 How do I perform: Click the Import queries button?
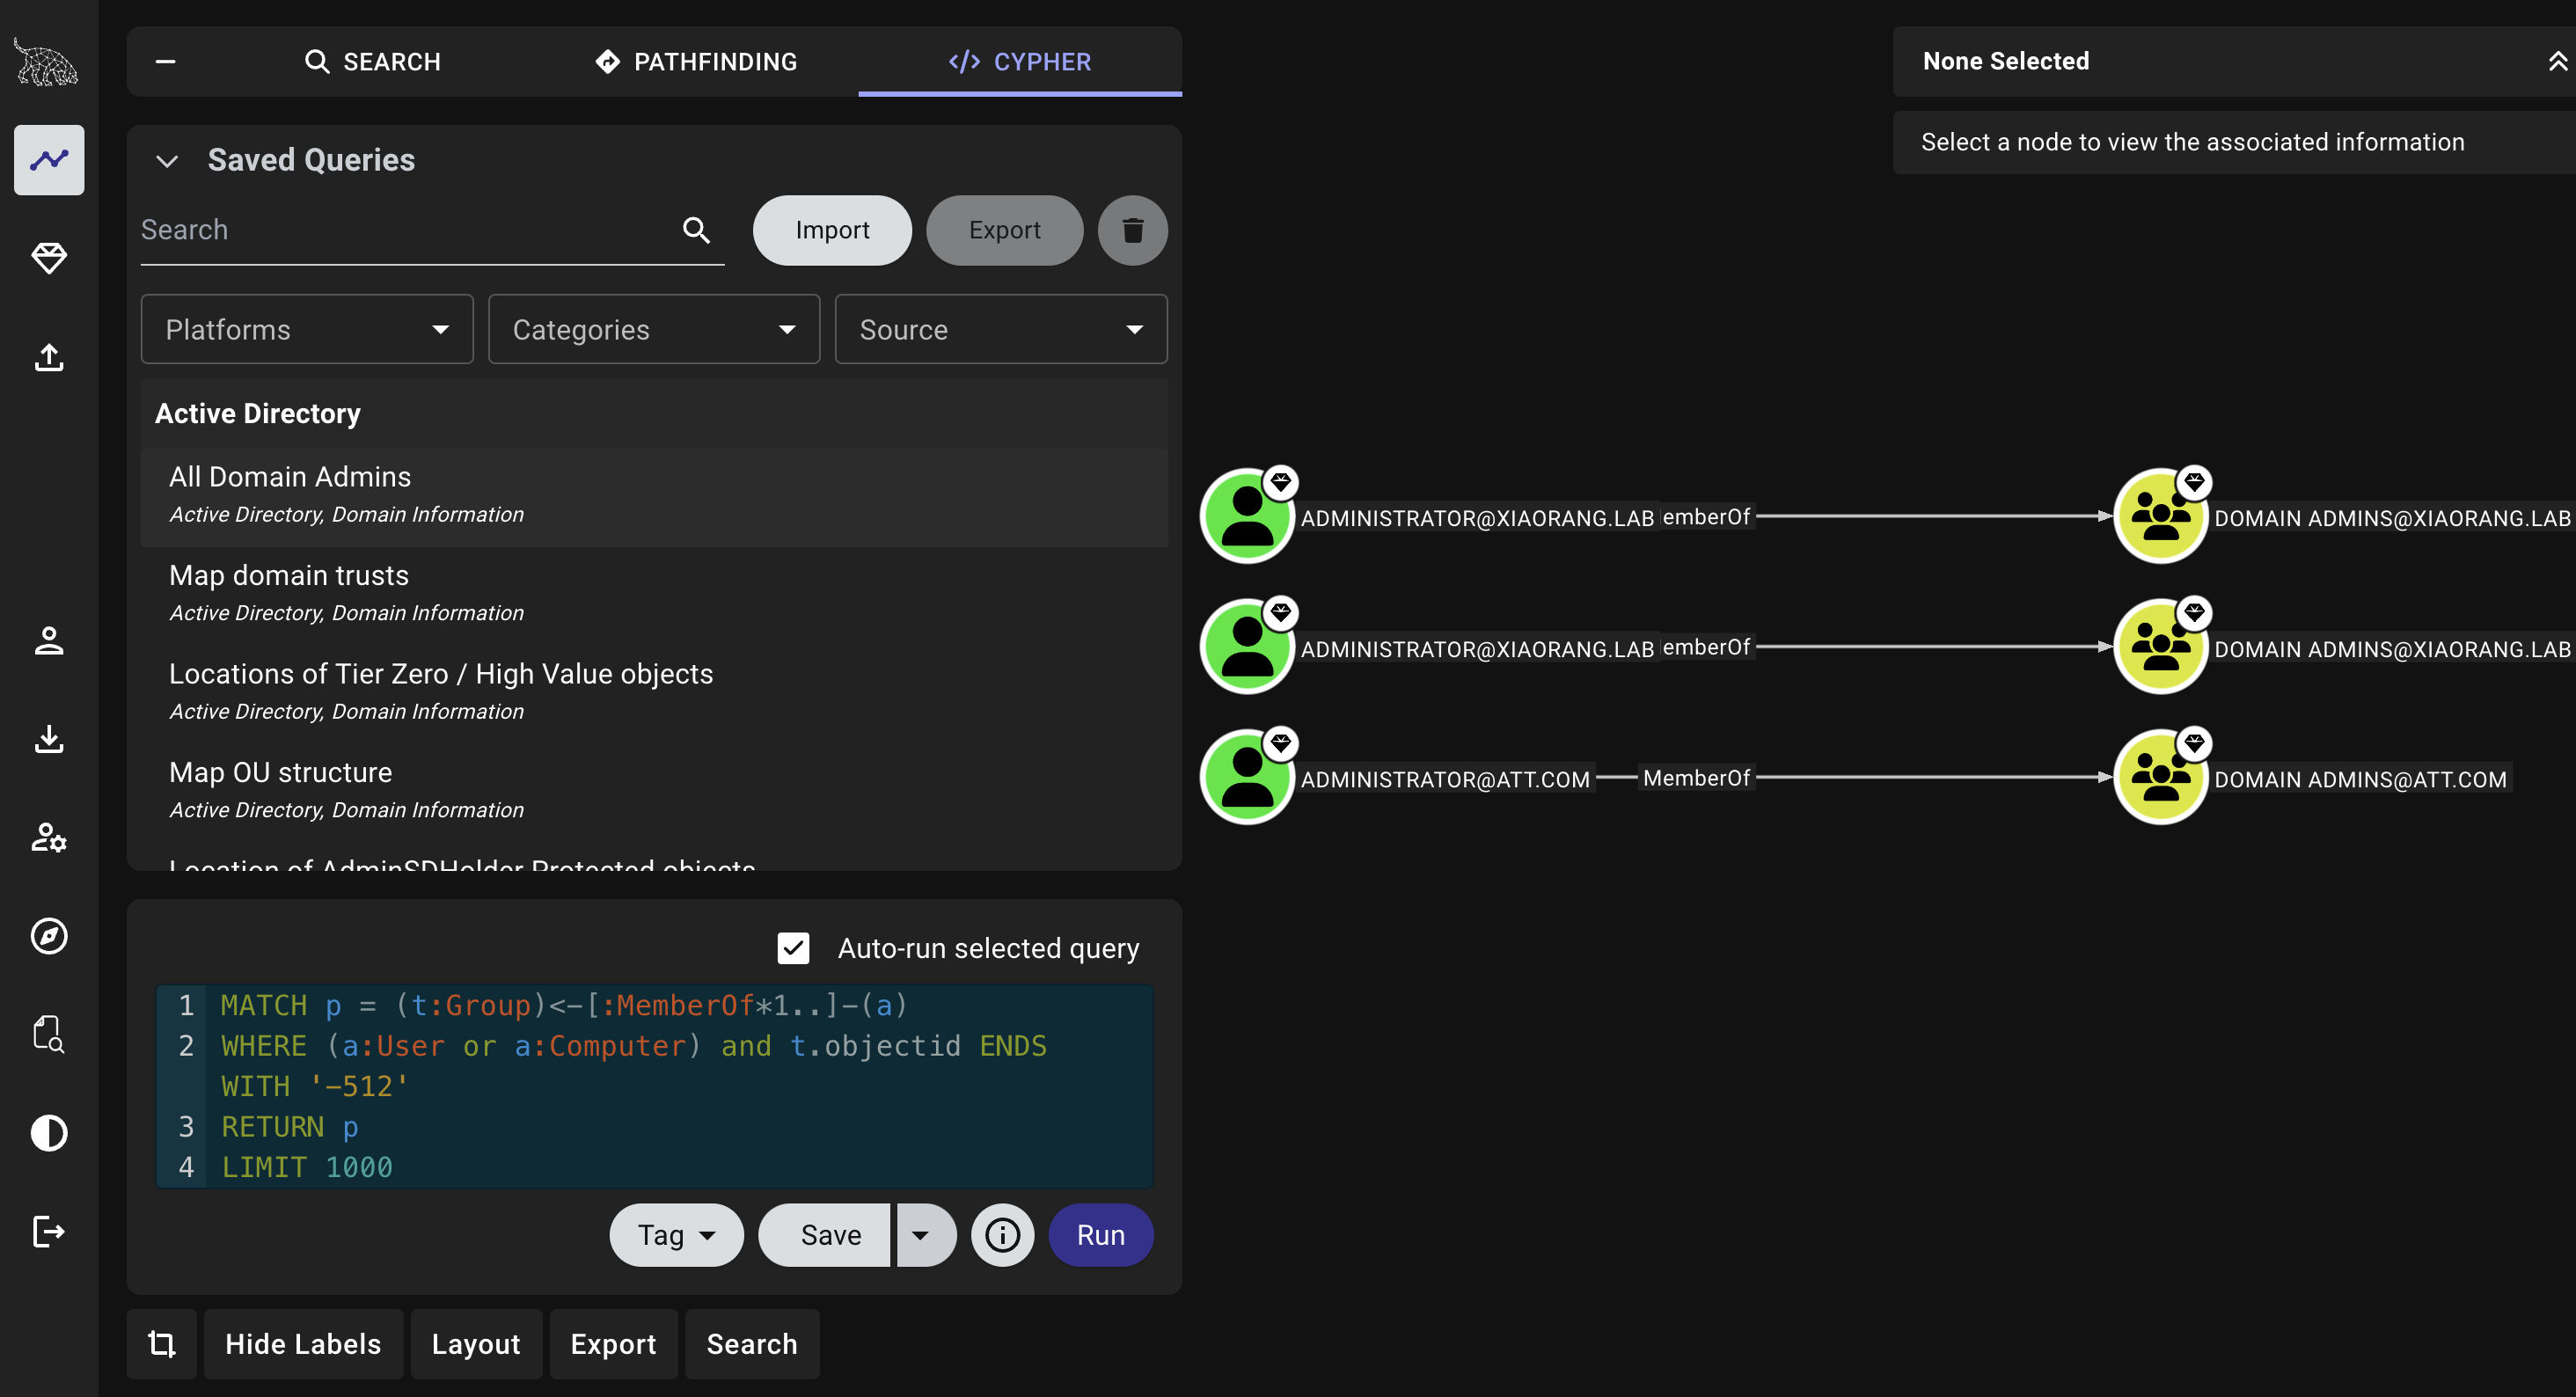pos(832,230)
